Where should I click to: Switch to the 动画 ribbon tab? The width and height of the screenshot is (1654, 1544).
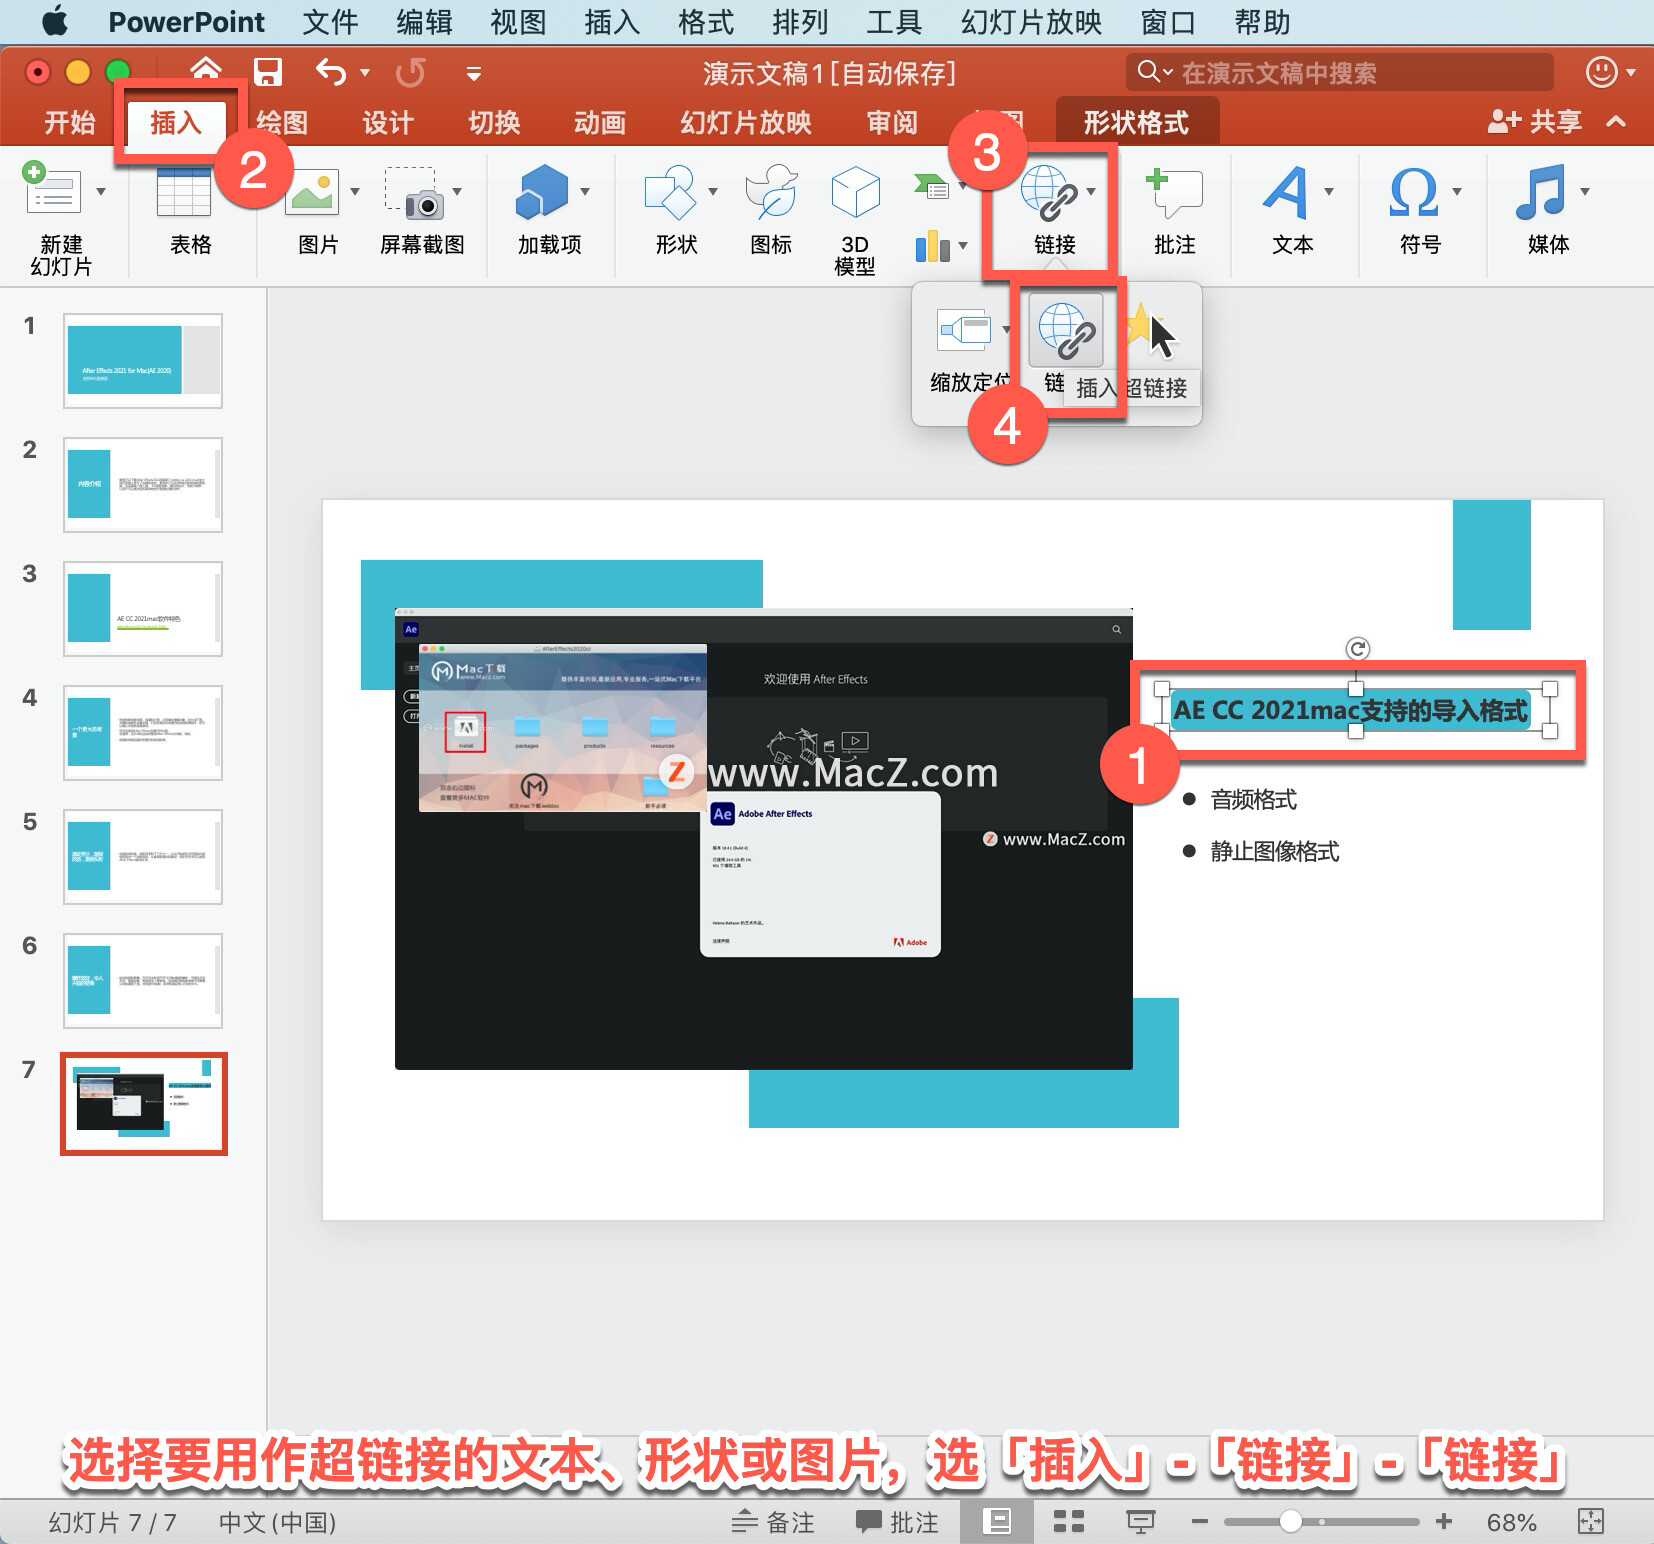pyautogui.click(x=600, y=122)
